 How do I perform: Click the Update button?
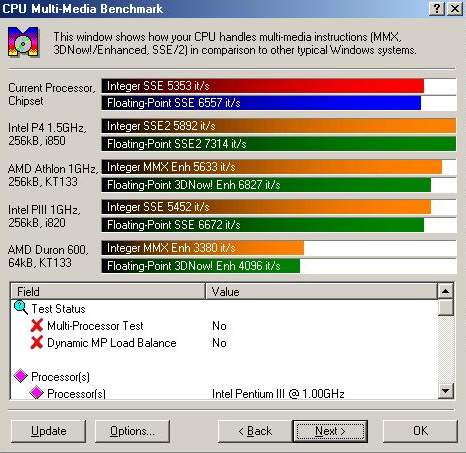point(48,431)
